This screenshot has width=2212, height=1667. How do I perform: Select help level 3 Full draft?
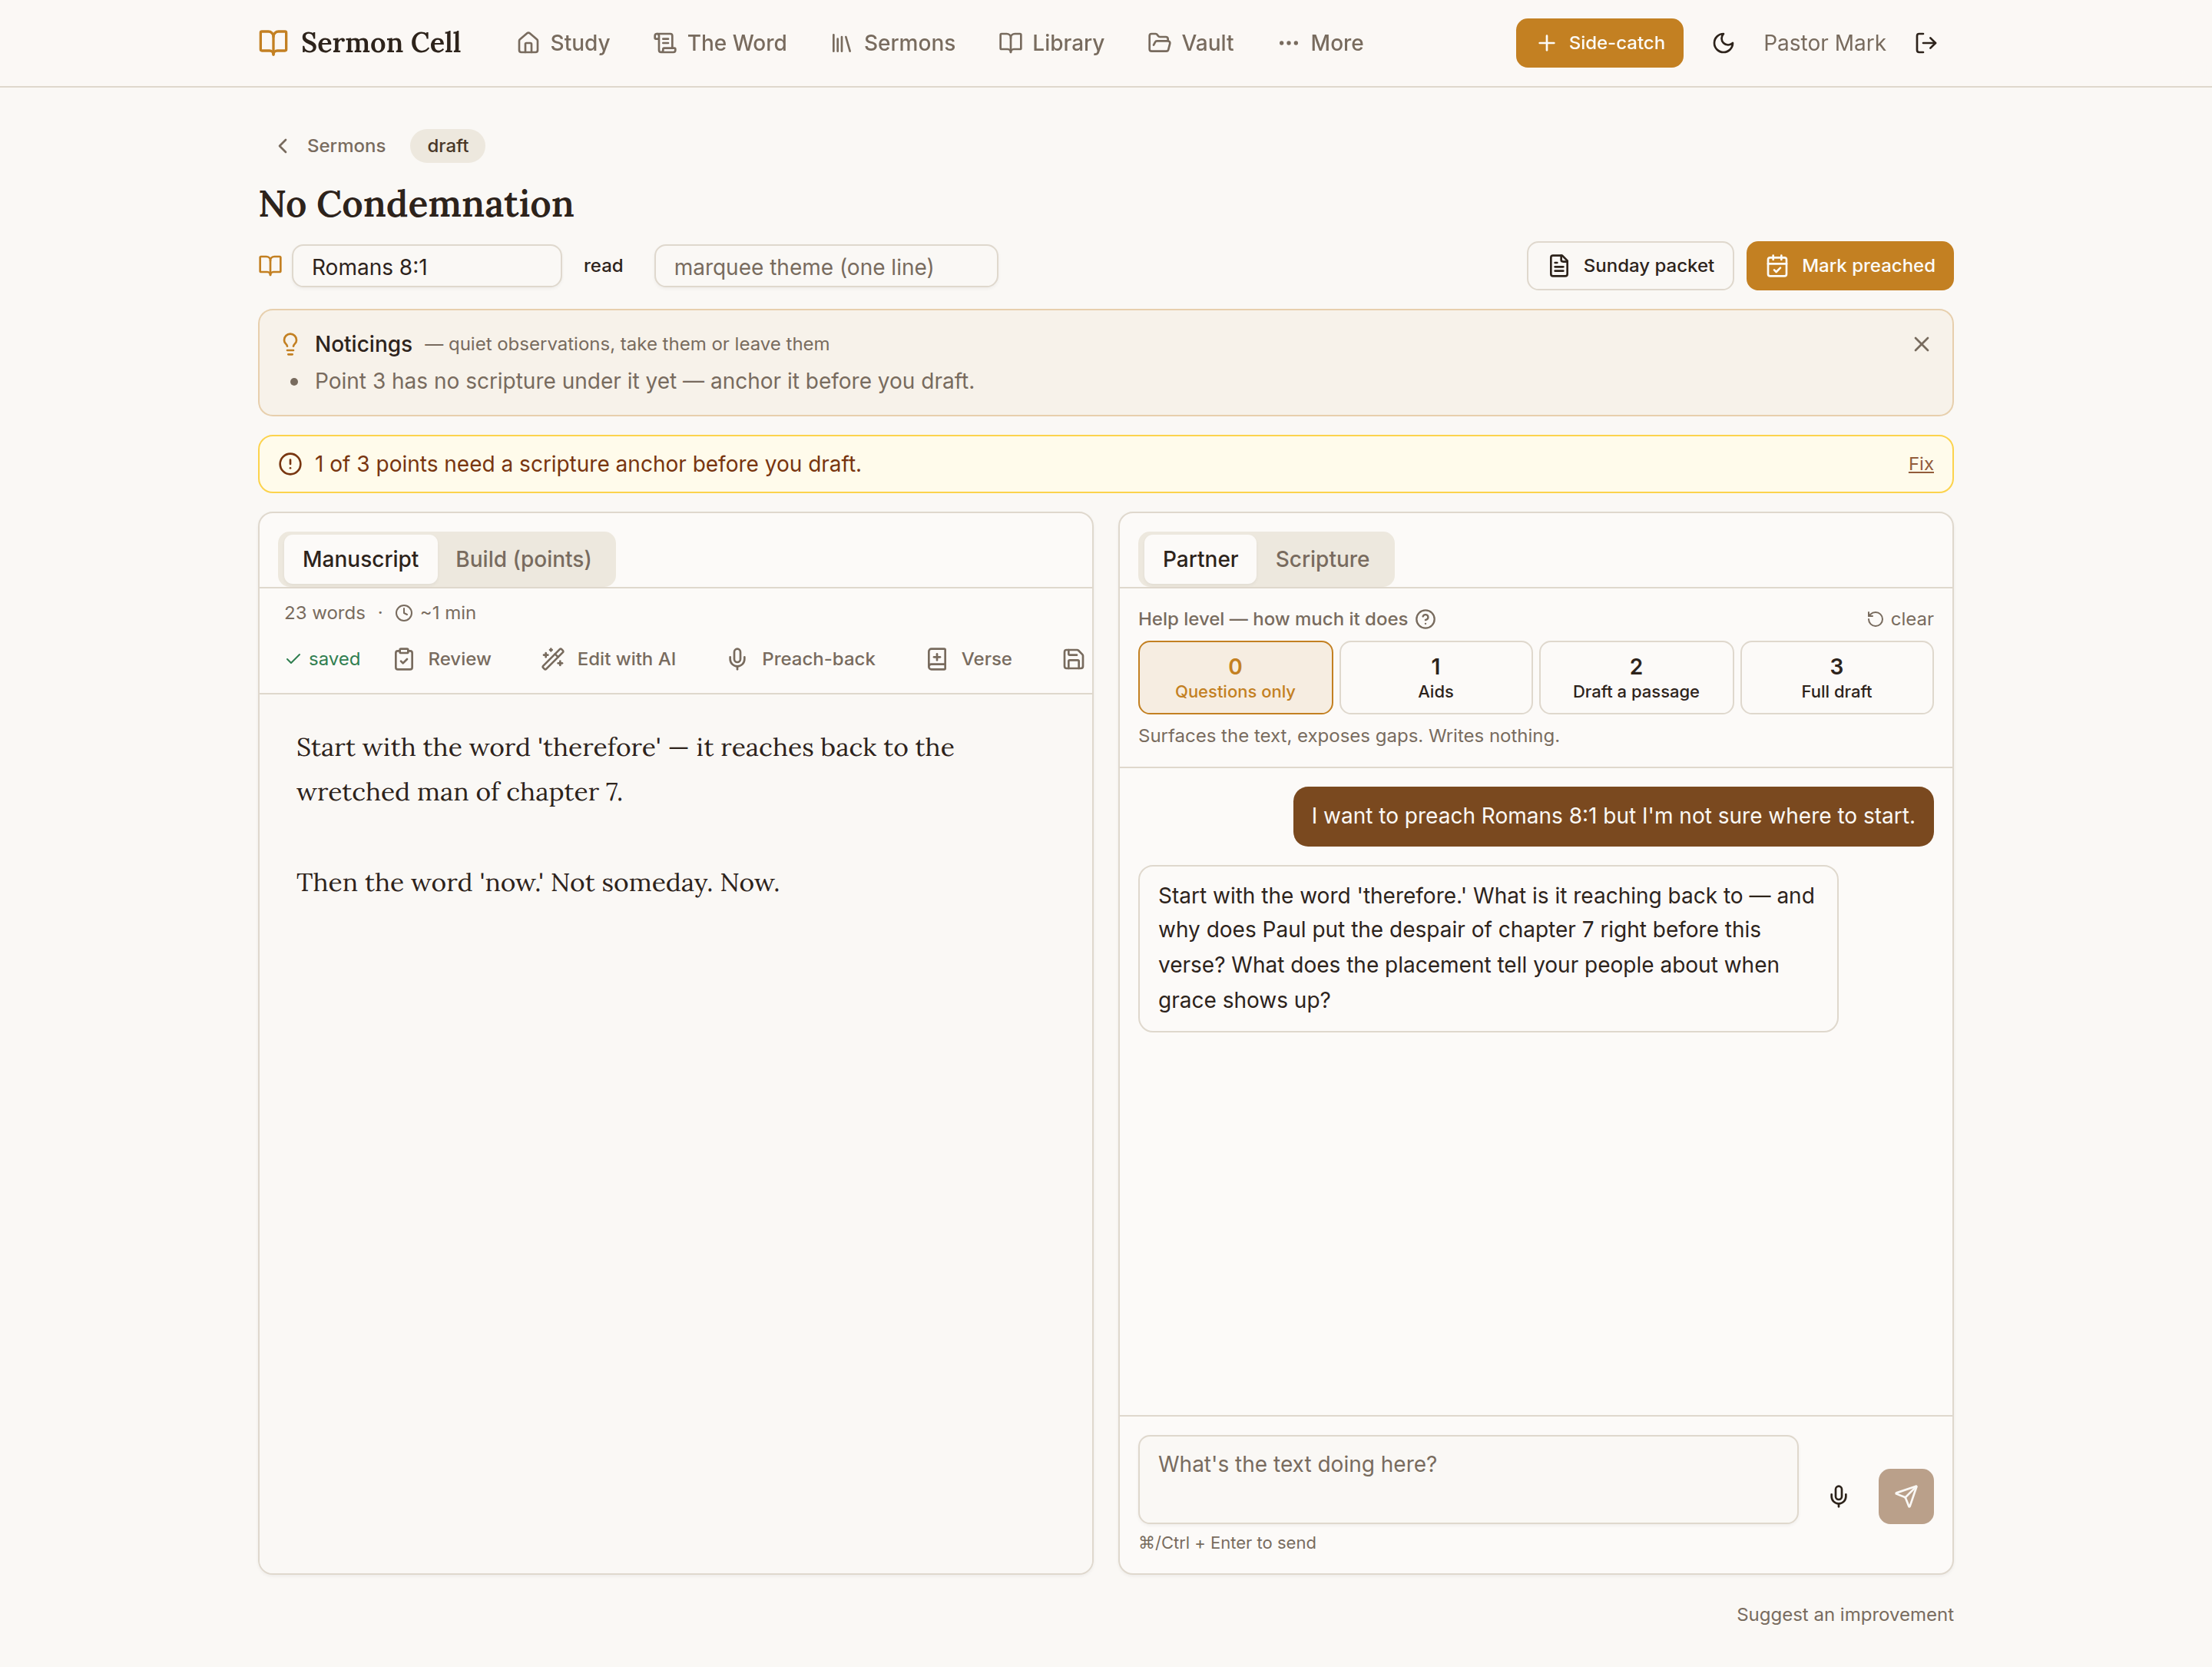click(x=1836, y=677)
